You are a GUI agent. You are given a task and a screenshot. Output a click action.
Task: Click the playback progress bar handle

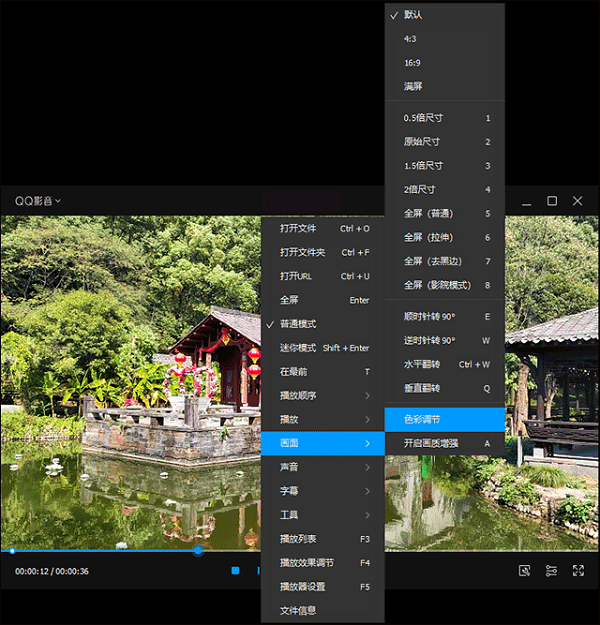click(198, 550)
